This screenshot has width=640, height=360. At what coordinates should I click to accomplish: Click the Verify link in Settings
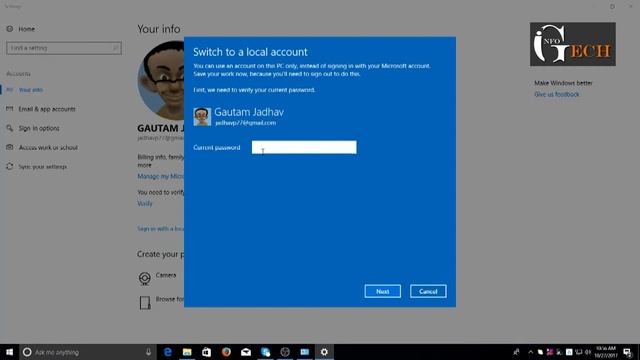tap(145, 203)
